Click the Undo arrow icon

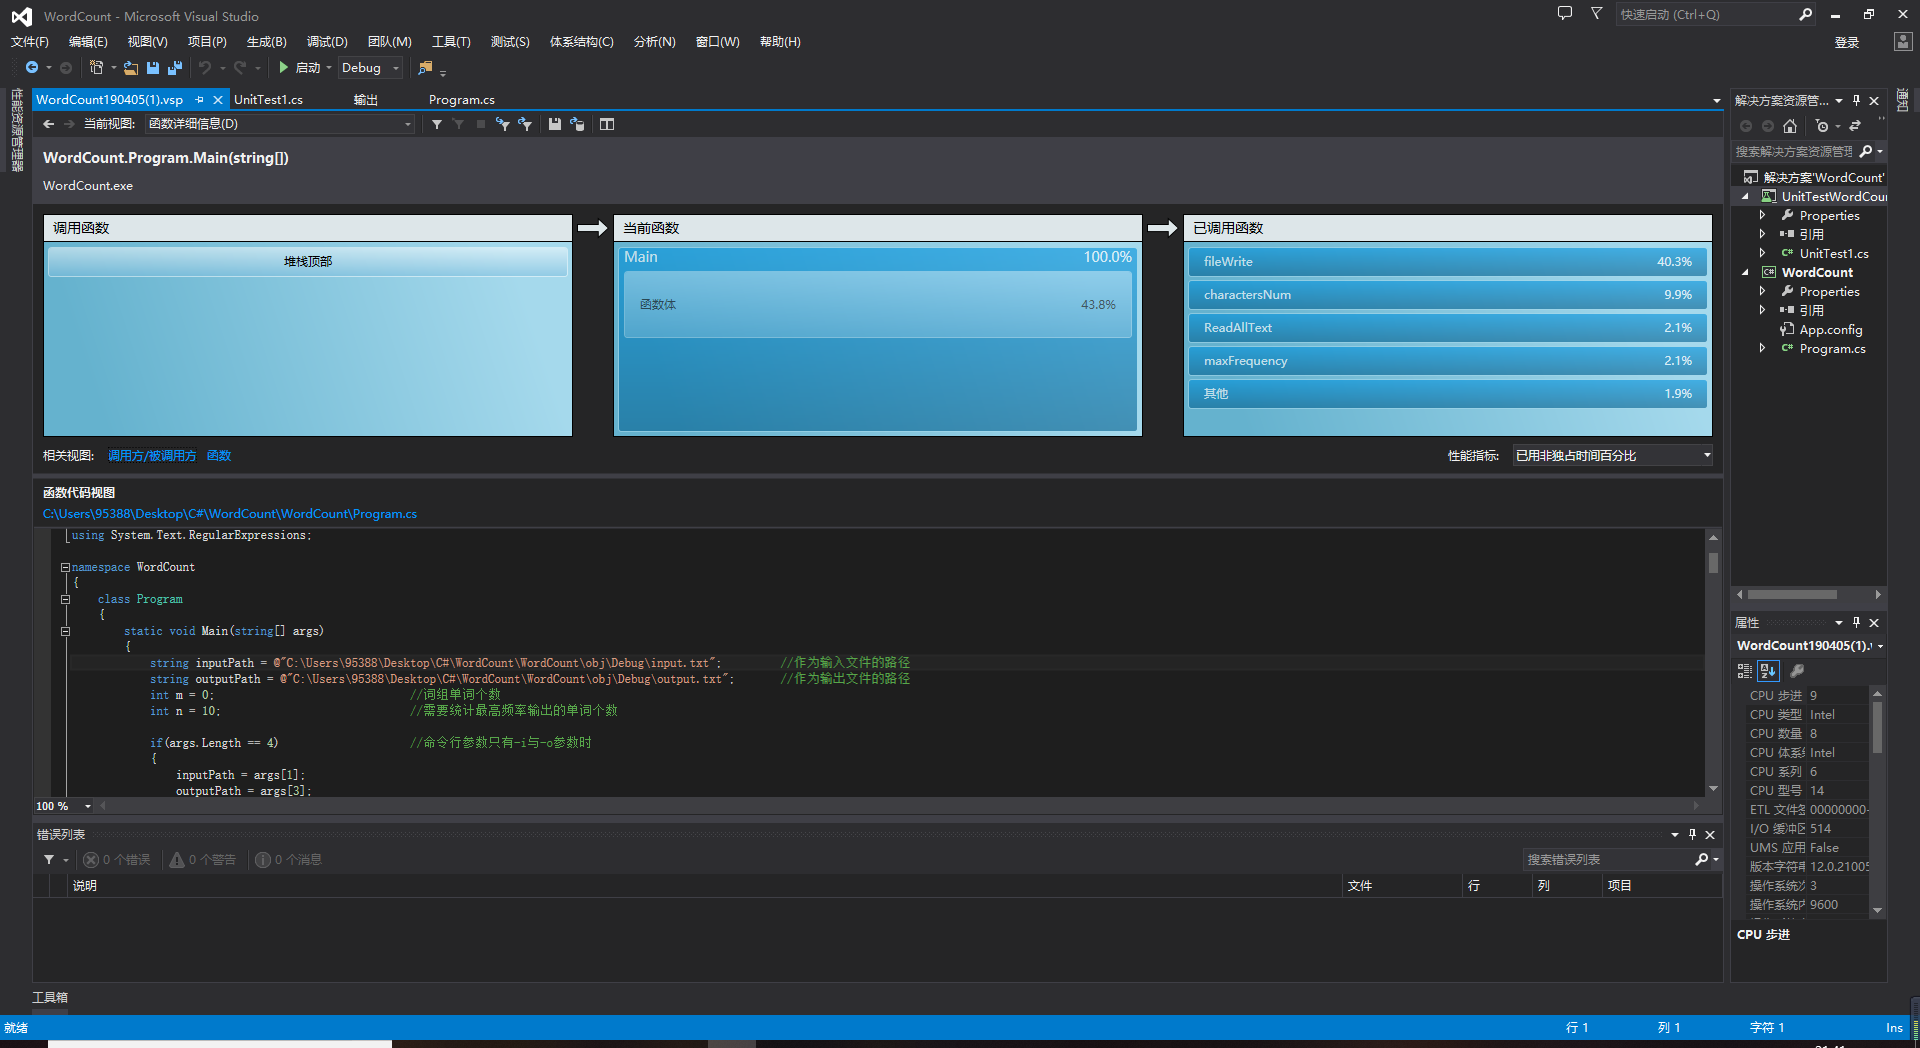click(205, 67)
